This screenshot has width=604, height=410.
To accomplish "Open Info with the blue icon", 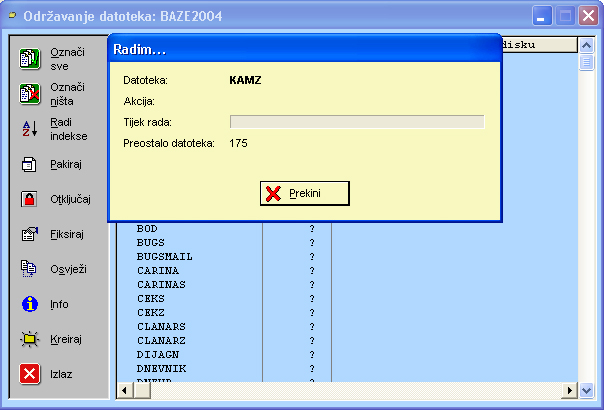I will [x=30, y=304].
